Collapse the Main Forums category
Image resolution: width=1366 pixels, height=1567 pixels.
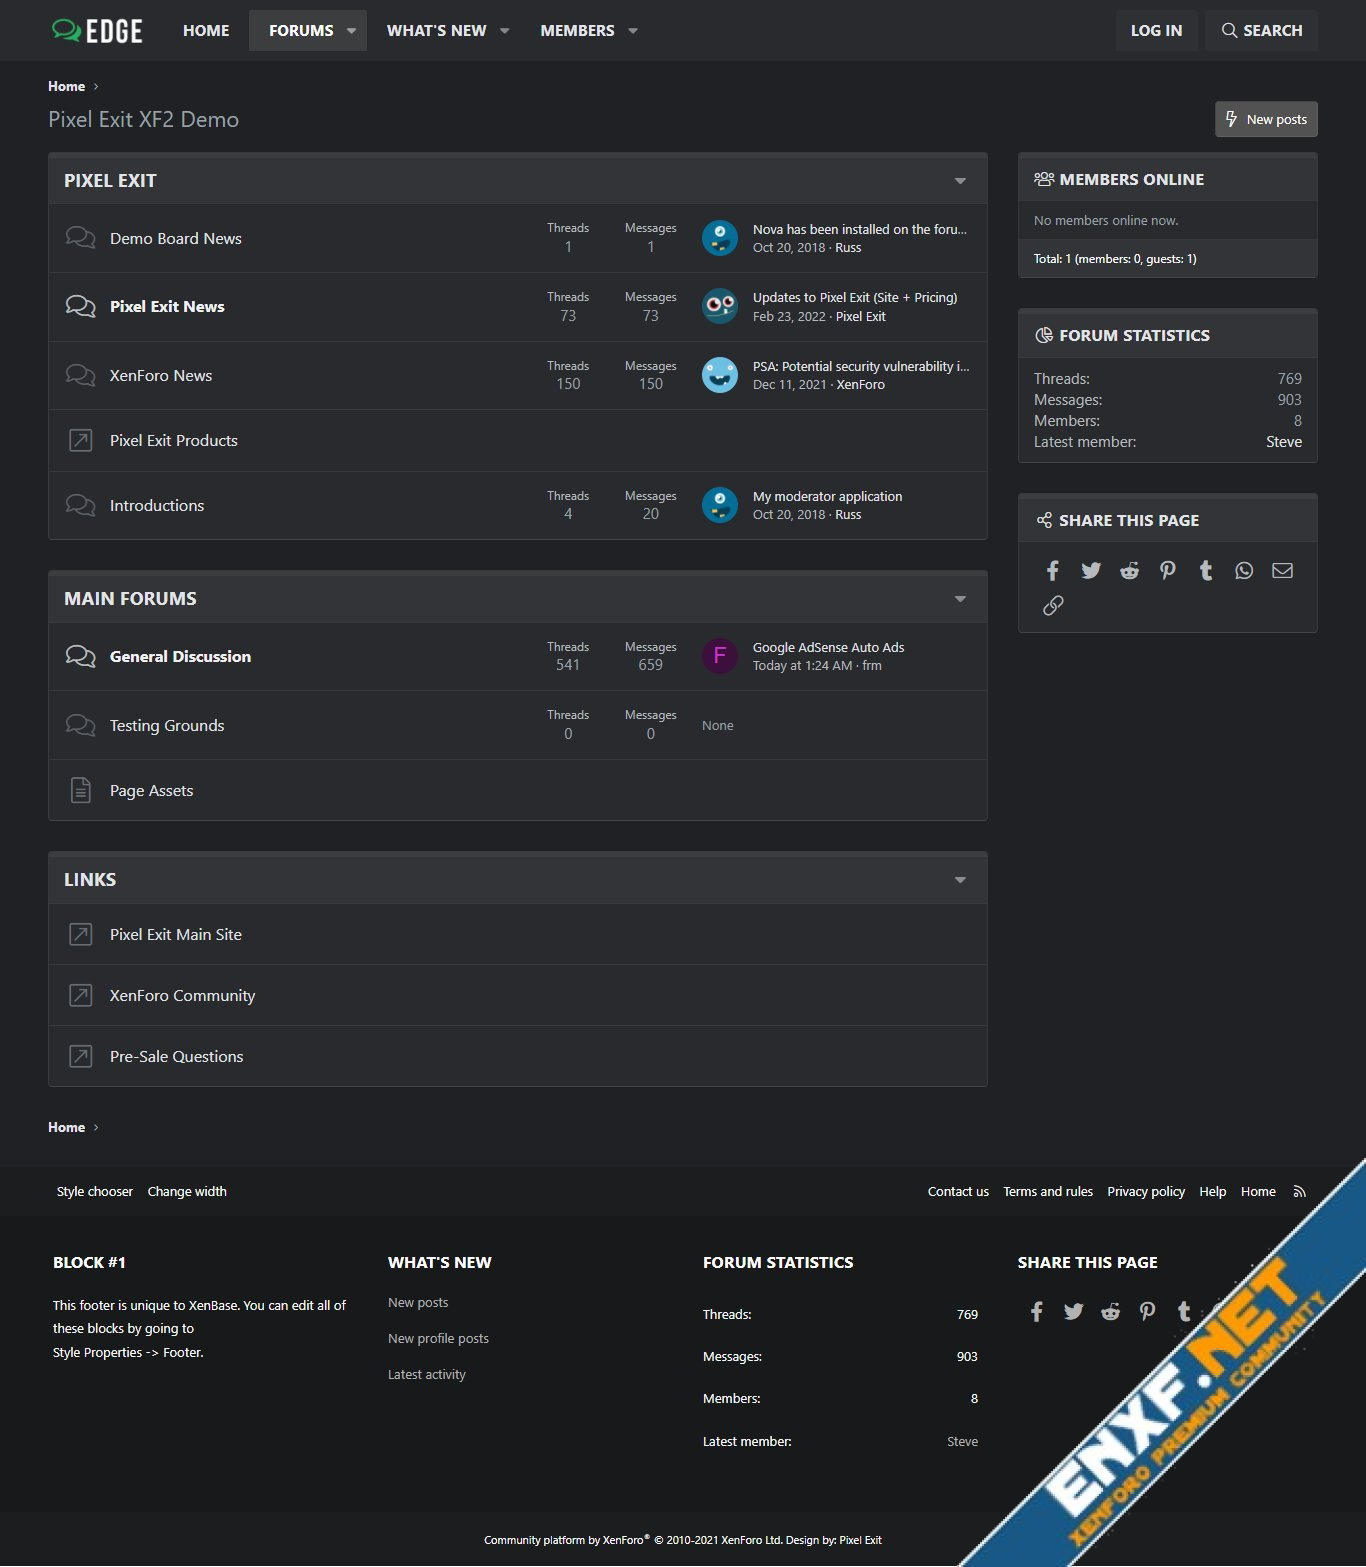tap(960, 599)
